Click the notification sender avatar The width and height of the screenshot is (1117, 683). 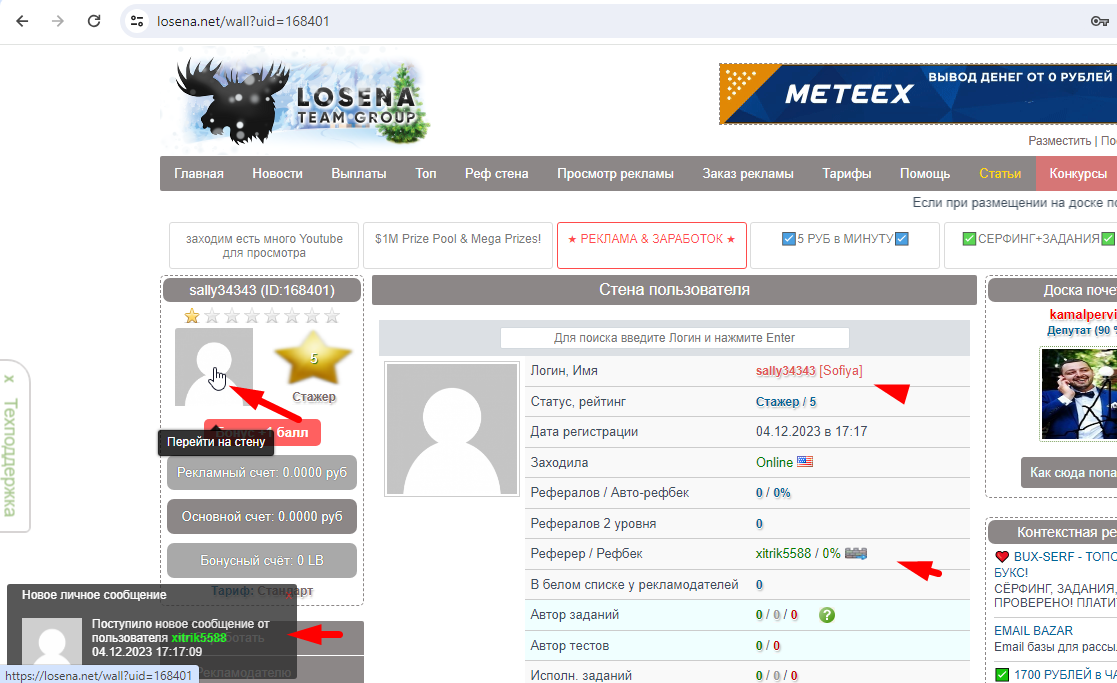[52, 642]
